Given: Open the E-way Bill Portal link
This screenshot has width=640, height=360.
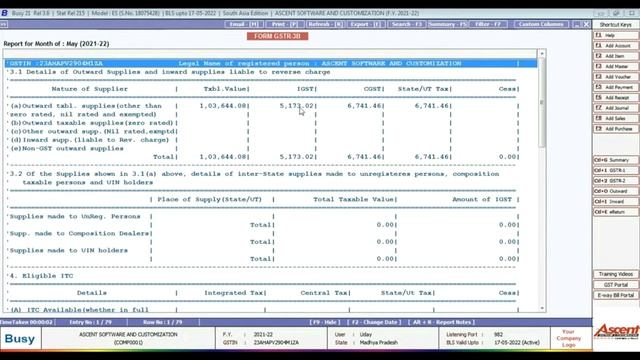Looking at the screenshot, I should (616, 295).
